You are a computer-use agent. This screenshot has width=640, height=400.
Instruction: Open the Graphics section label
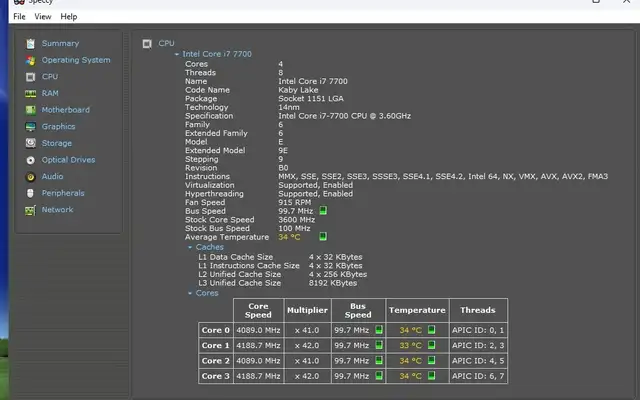pyautogui.click(x=58, y=127)
